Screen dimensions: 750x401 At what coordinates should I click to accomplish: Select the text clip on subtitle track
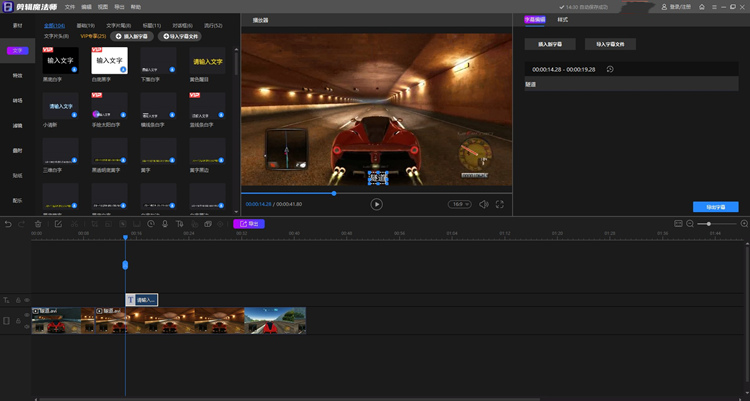[142, 300]
